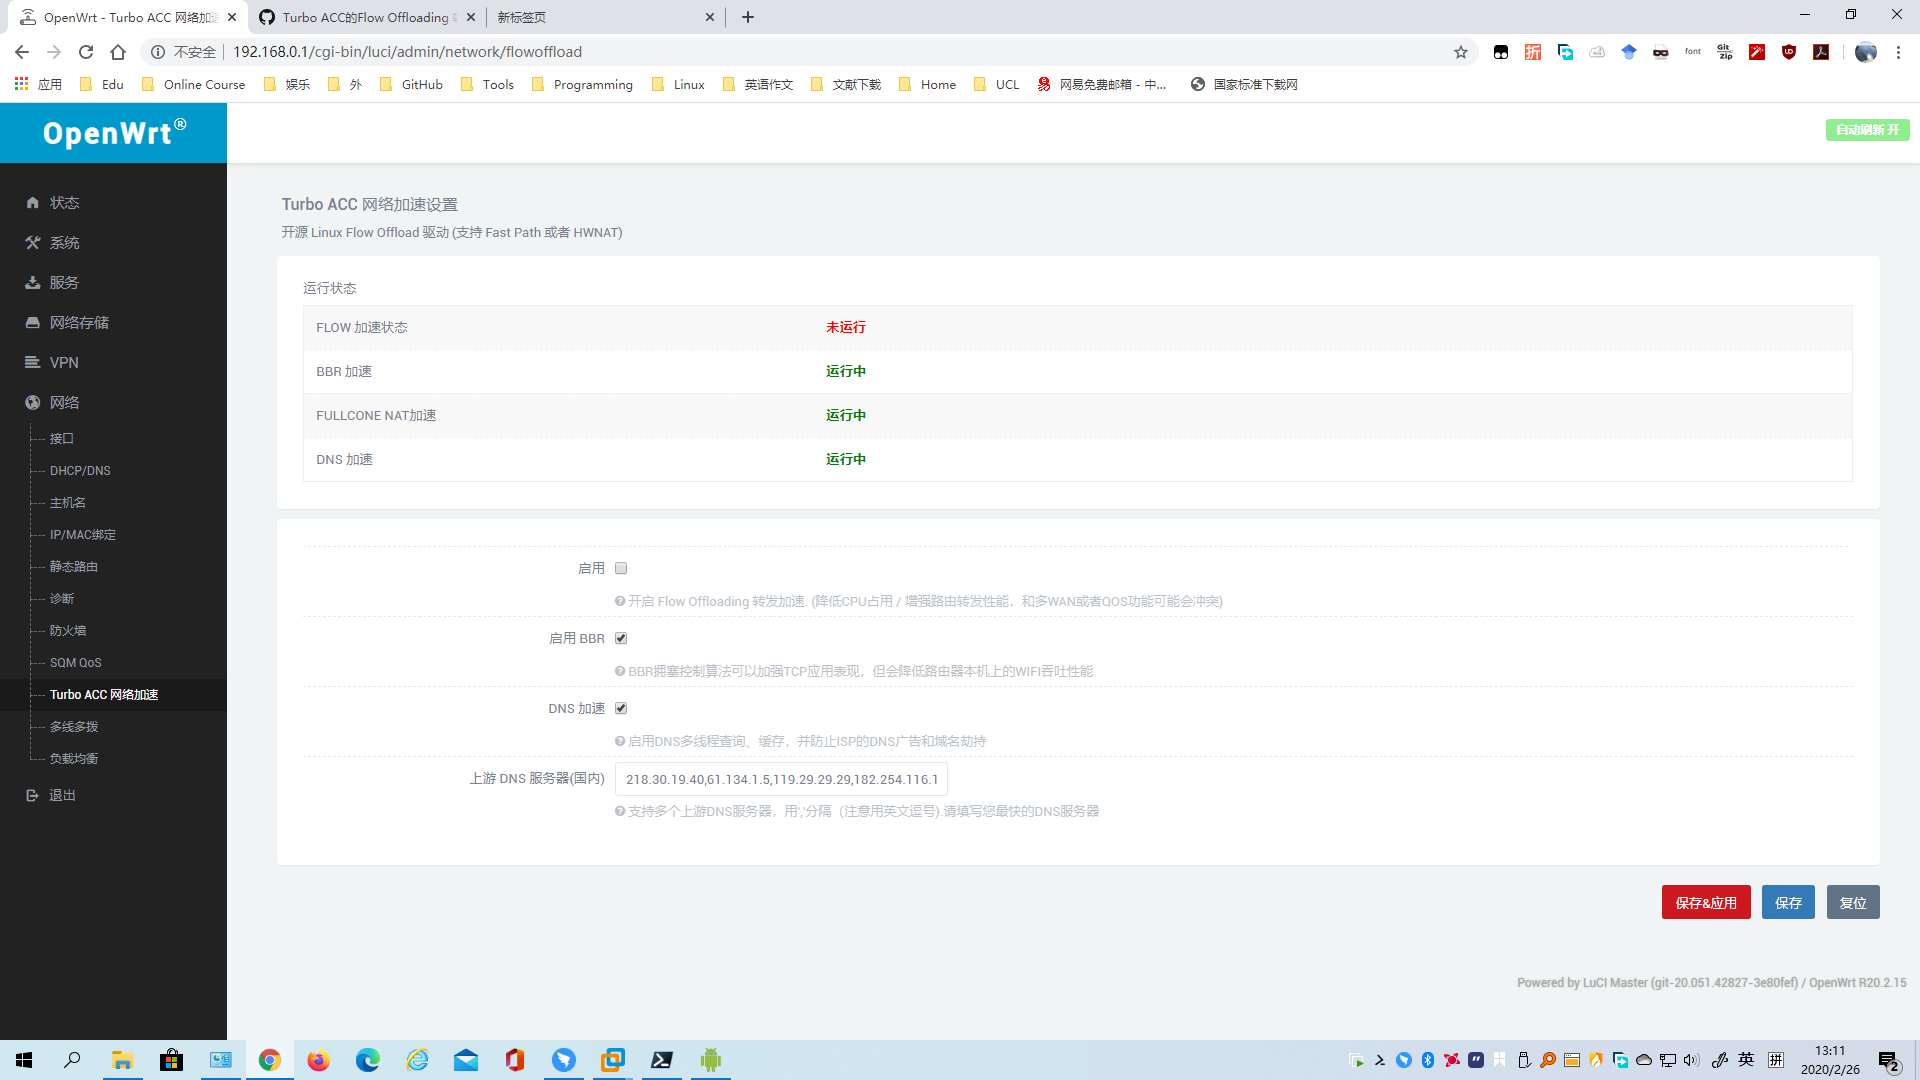Image resolution: width=1920 pixels, height=1080 pixels.
Task: Uncheck the 启用 BBR checkbox
Action: pyautogui.click(x=621, y=637)
